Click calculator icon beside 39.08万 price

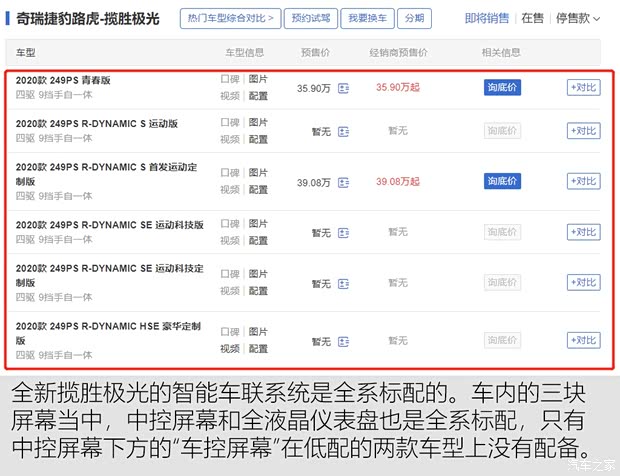click(343, 182)
